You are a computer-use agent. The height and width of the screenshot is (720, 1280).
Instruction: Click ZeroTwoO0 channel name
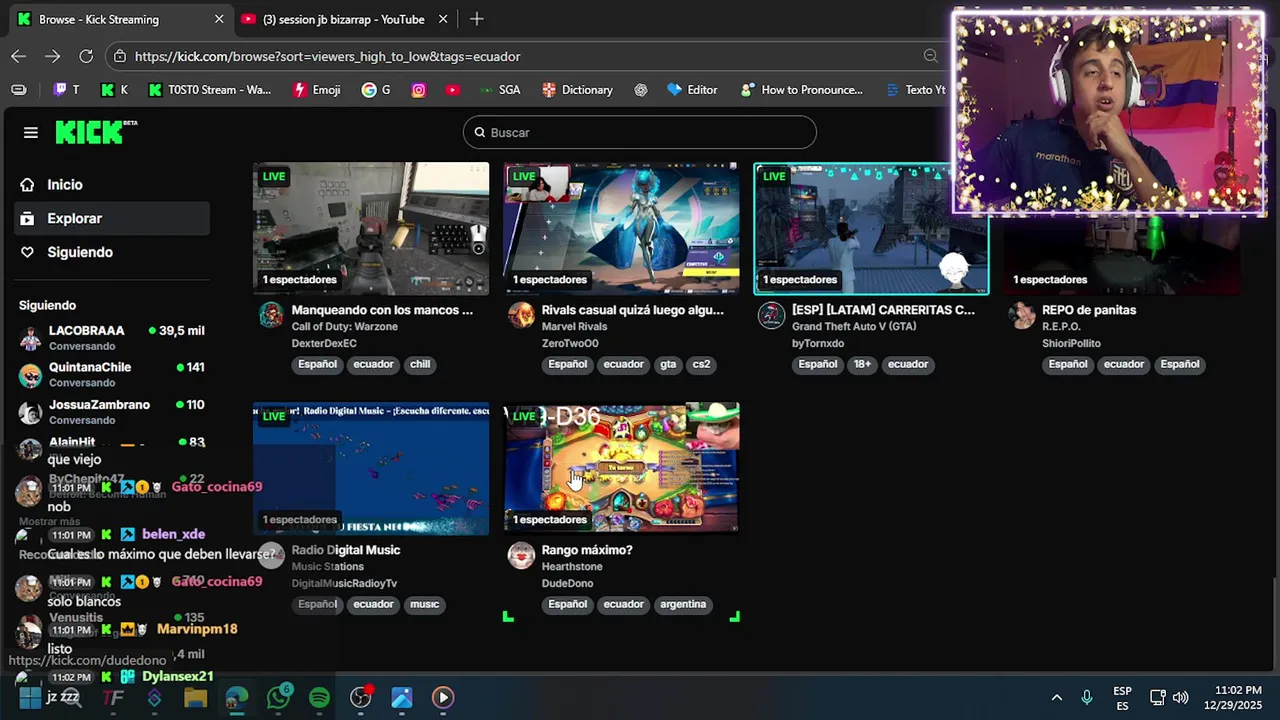[570, 343]
